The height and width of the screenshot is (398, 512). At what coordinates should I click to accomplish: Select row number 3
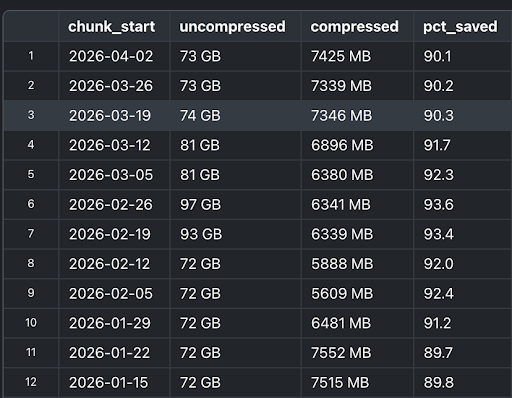coord(31,115)
